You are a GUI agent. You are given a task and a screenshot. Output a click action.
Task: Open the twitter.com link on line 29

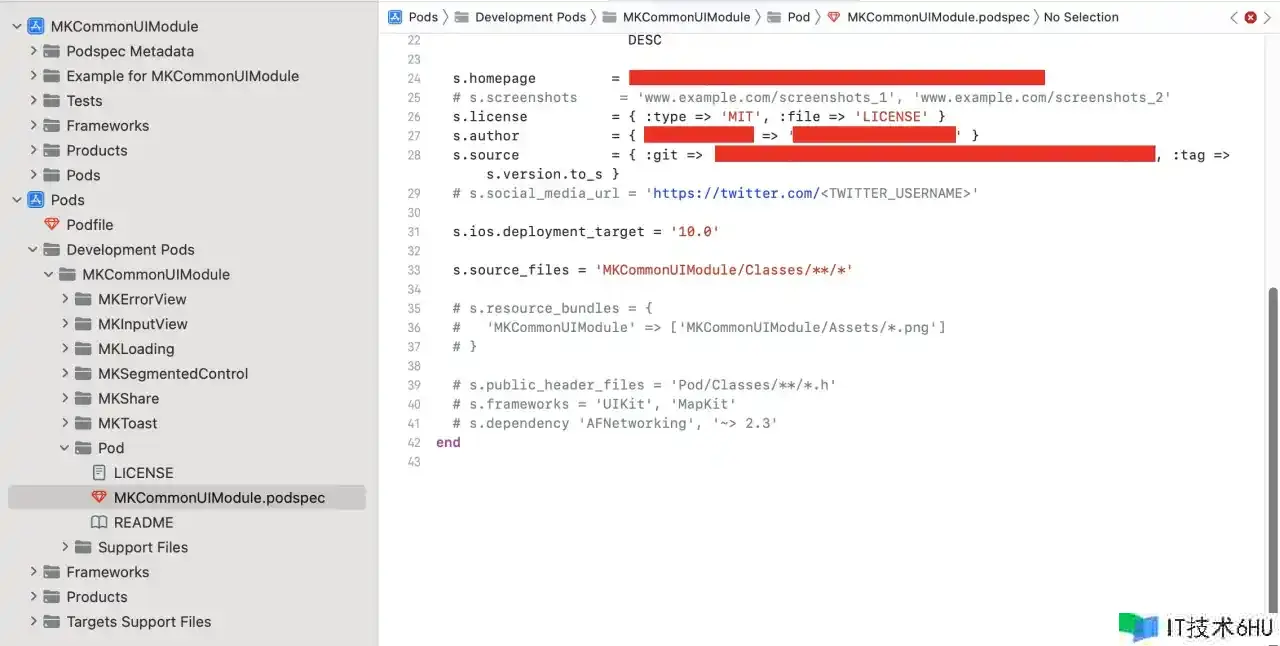[735, 193]
